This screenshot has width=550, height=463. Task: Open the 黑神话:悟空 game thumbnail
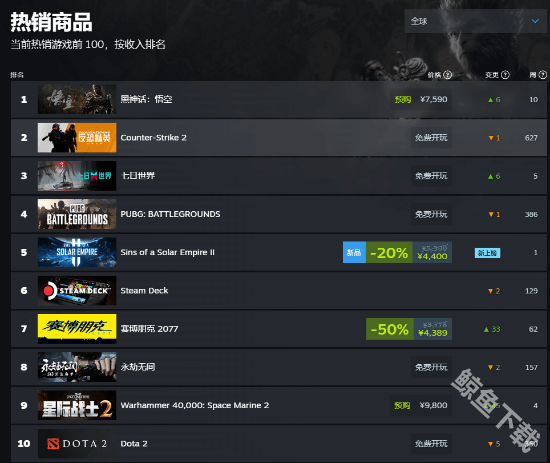pyautogui.click(x=77, y=99)
